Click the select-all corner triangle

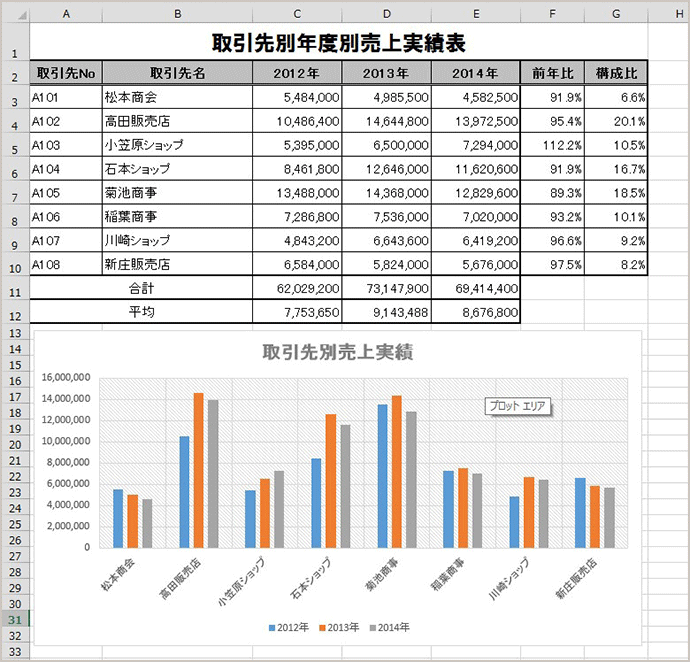click(22, 15)
